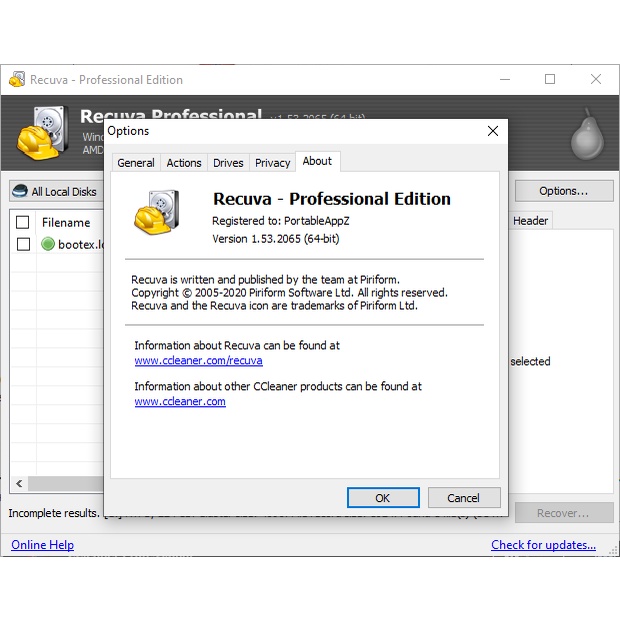Check the box for the bootex.log file
This screenshot has height=620, width=620.
(23, 244)
